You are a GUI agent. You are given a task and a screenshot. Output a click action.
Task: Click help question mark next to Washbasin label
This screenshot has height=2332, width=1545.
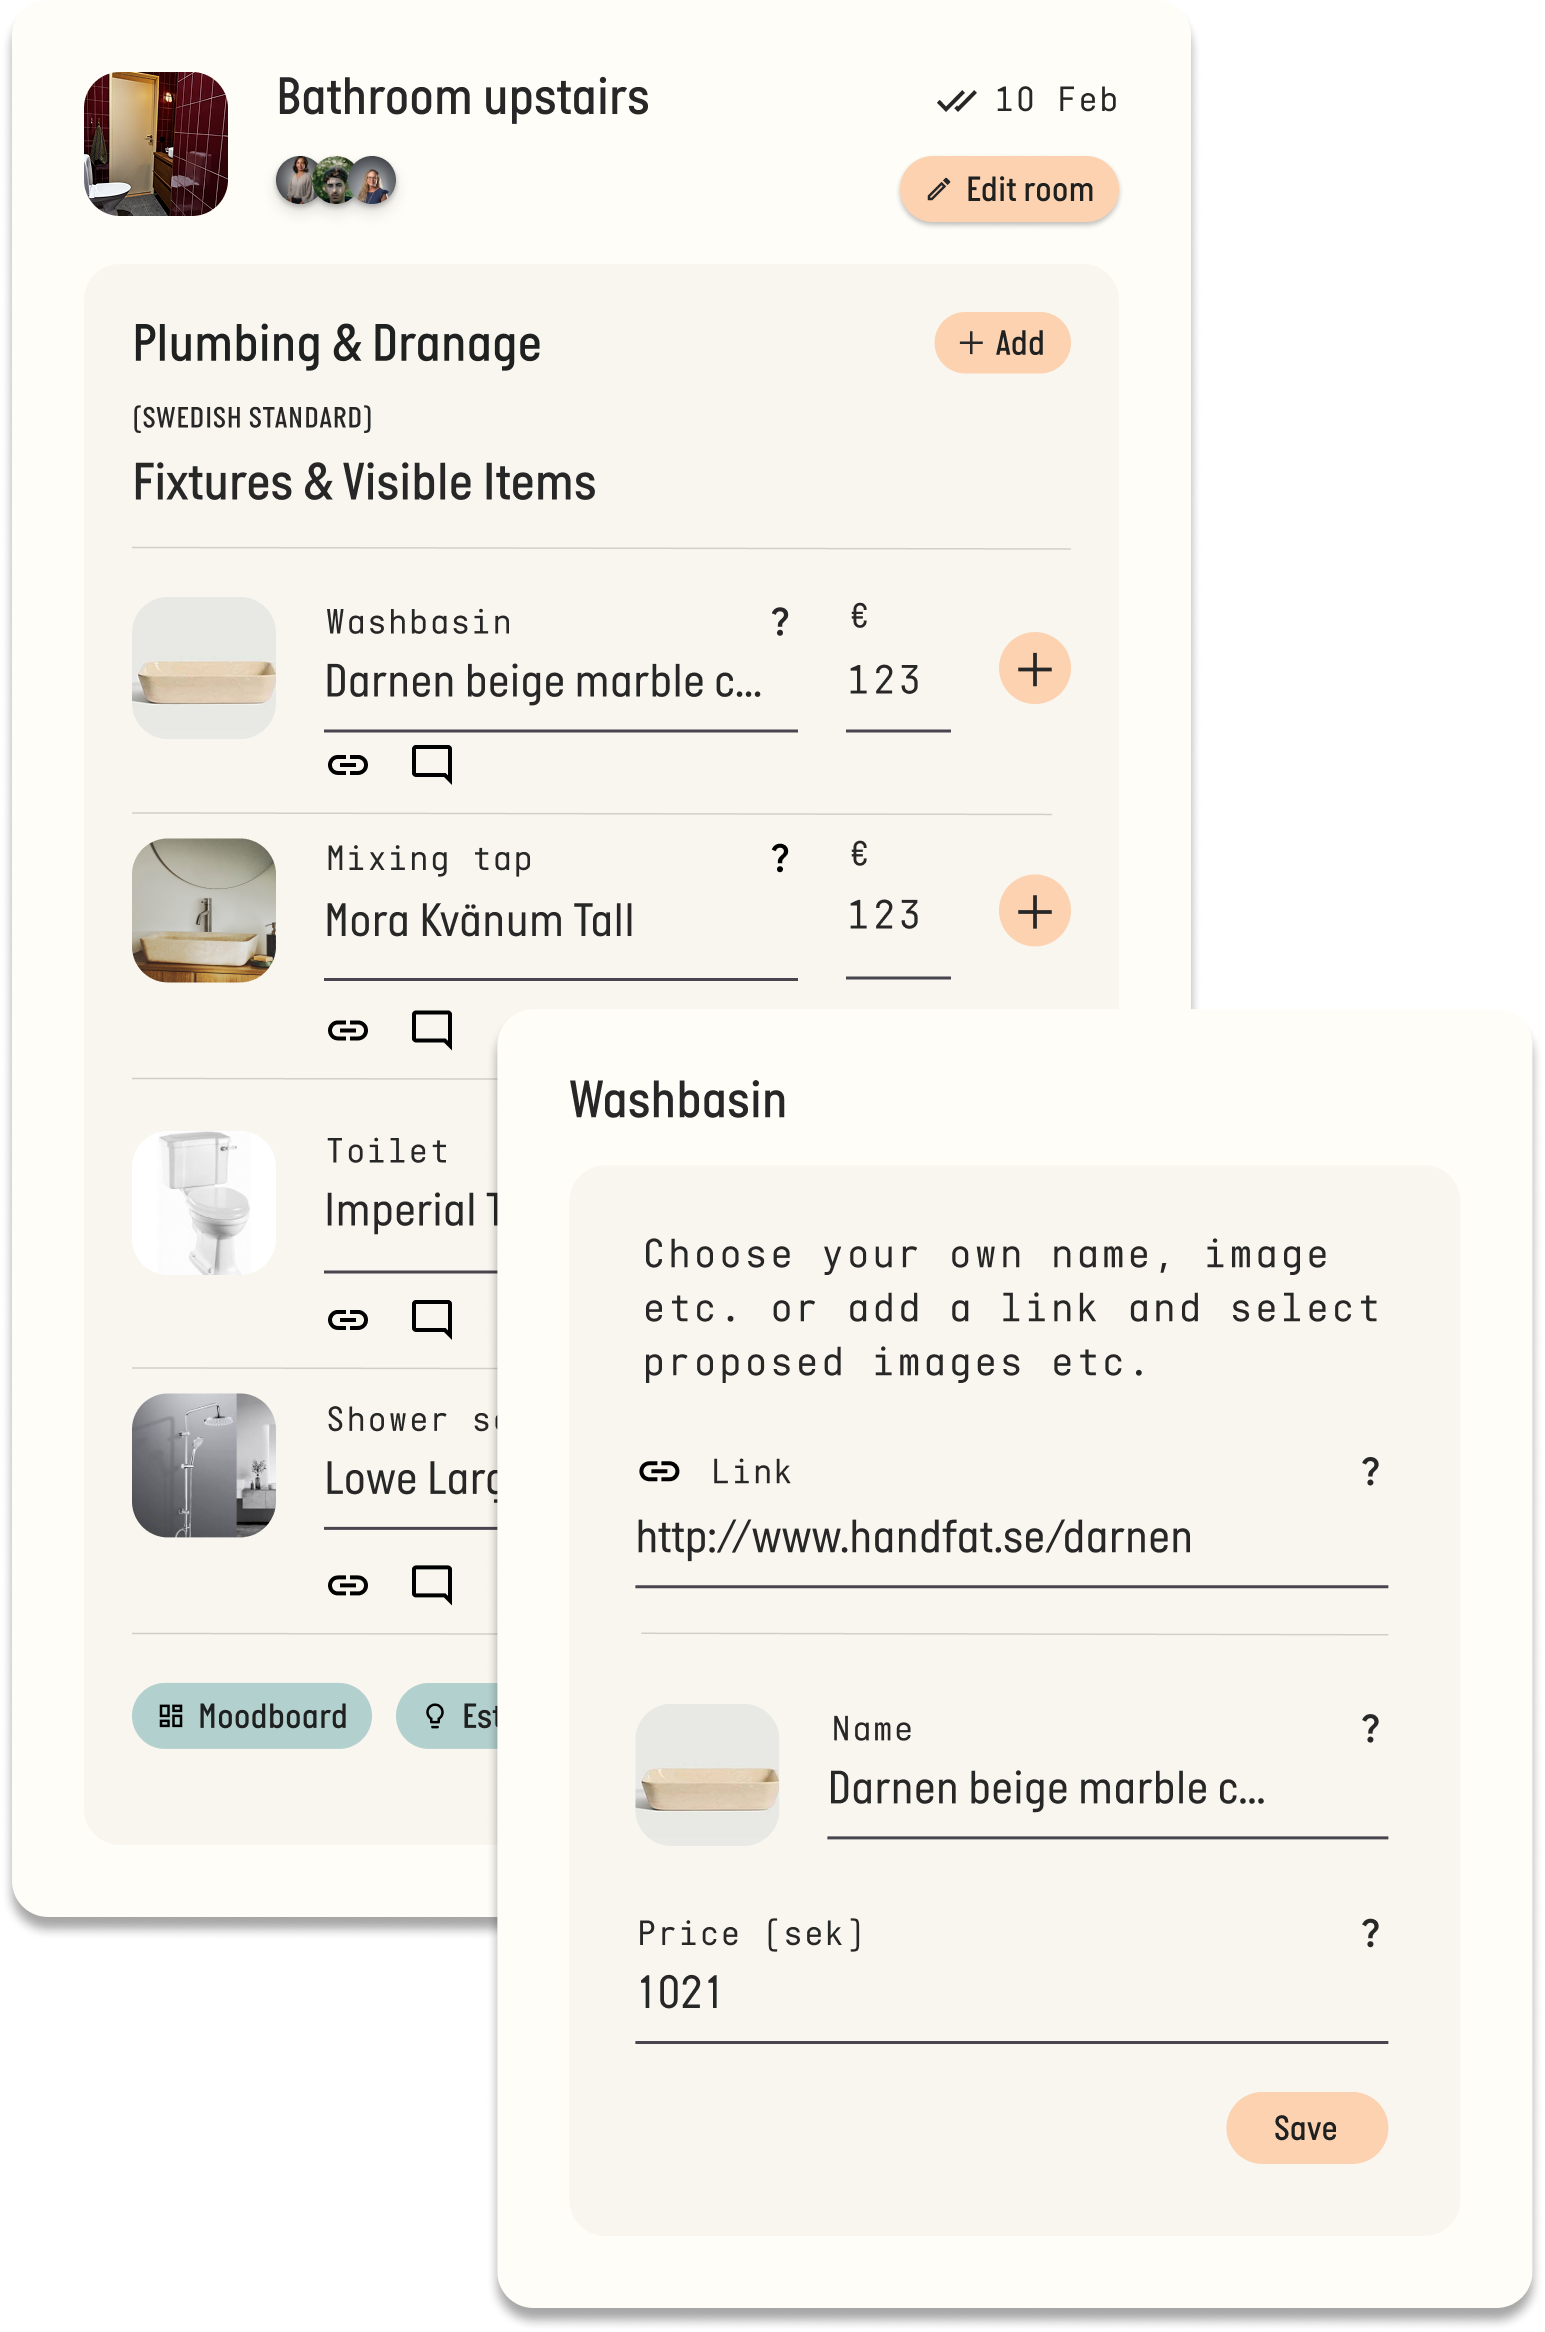[x=780, y=622]
